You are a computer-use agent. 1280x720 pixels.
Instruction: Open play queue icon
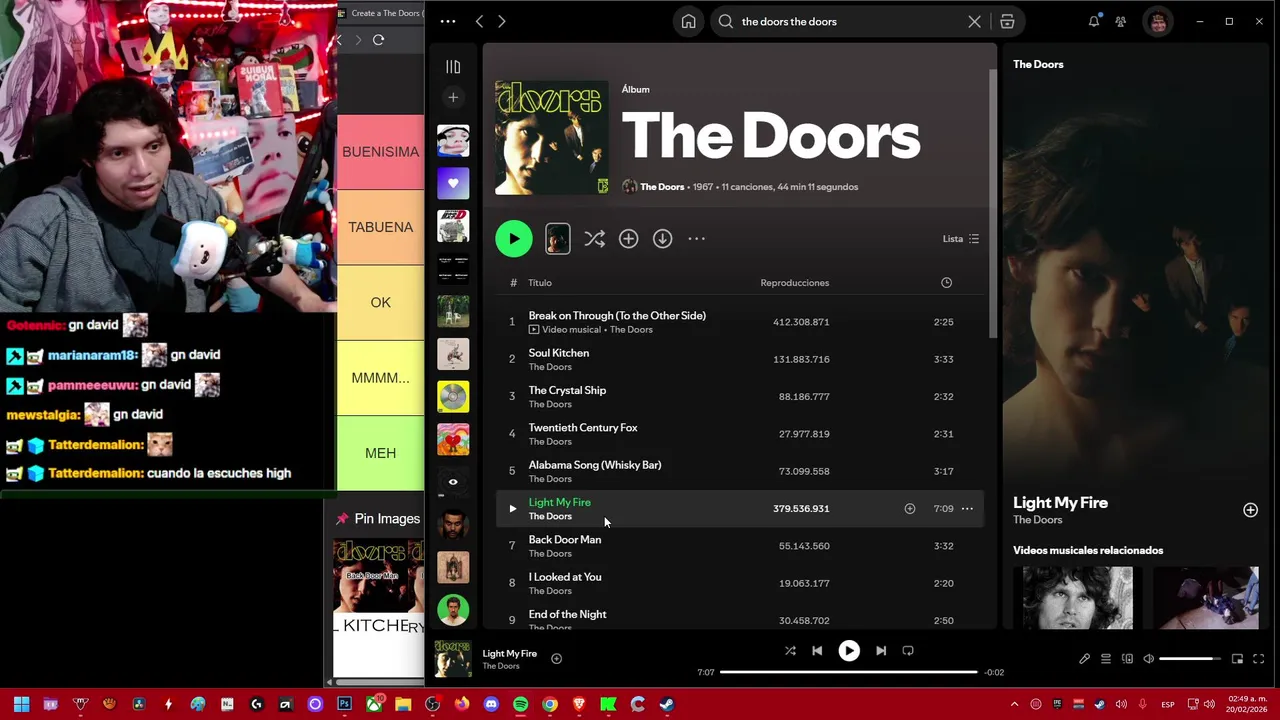click(1106, 659)
